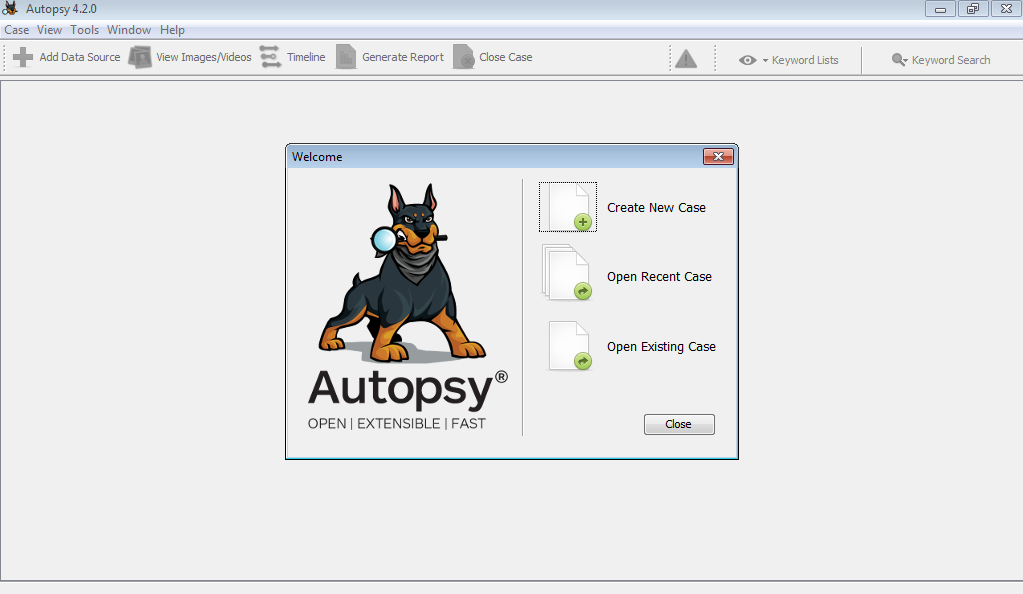Open the Case menu
Screen dimensions: 1023x594
tap(17, 30)
